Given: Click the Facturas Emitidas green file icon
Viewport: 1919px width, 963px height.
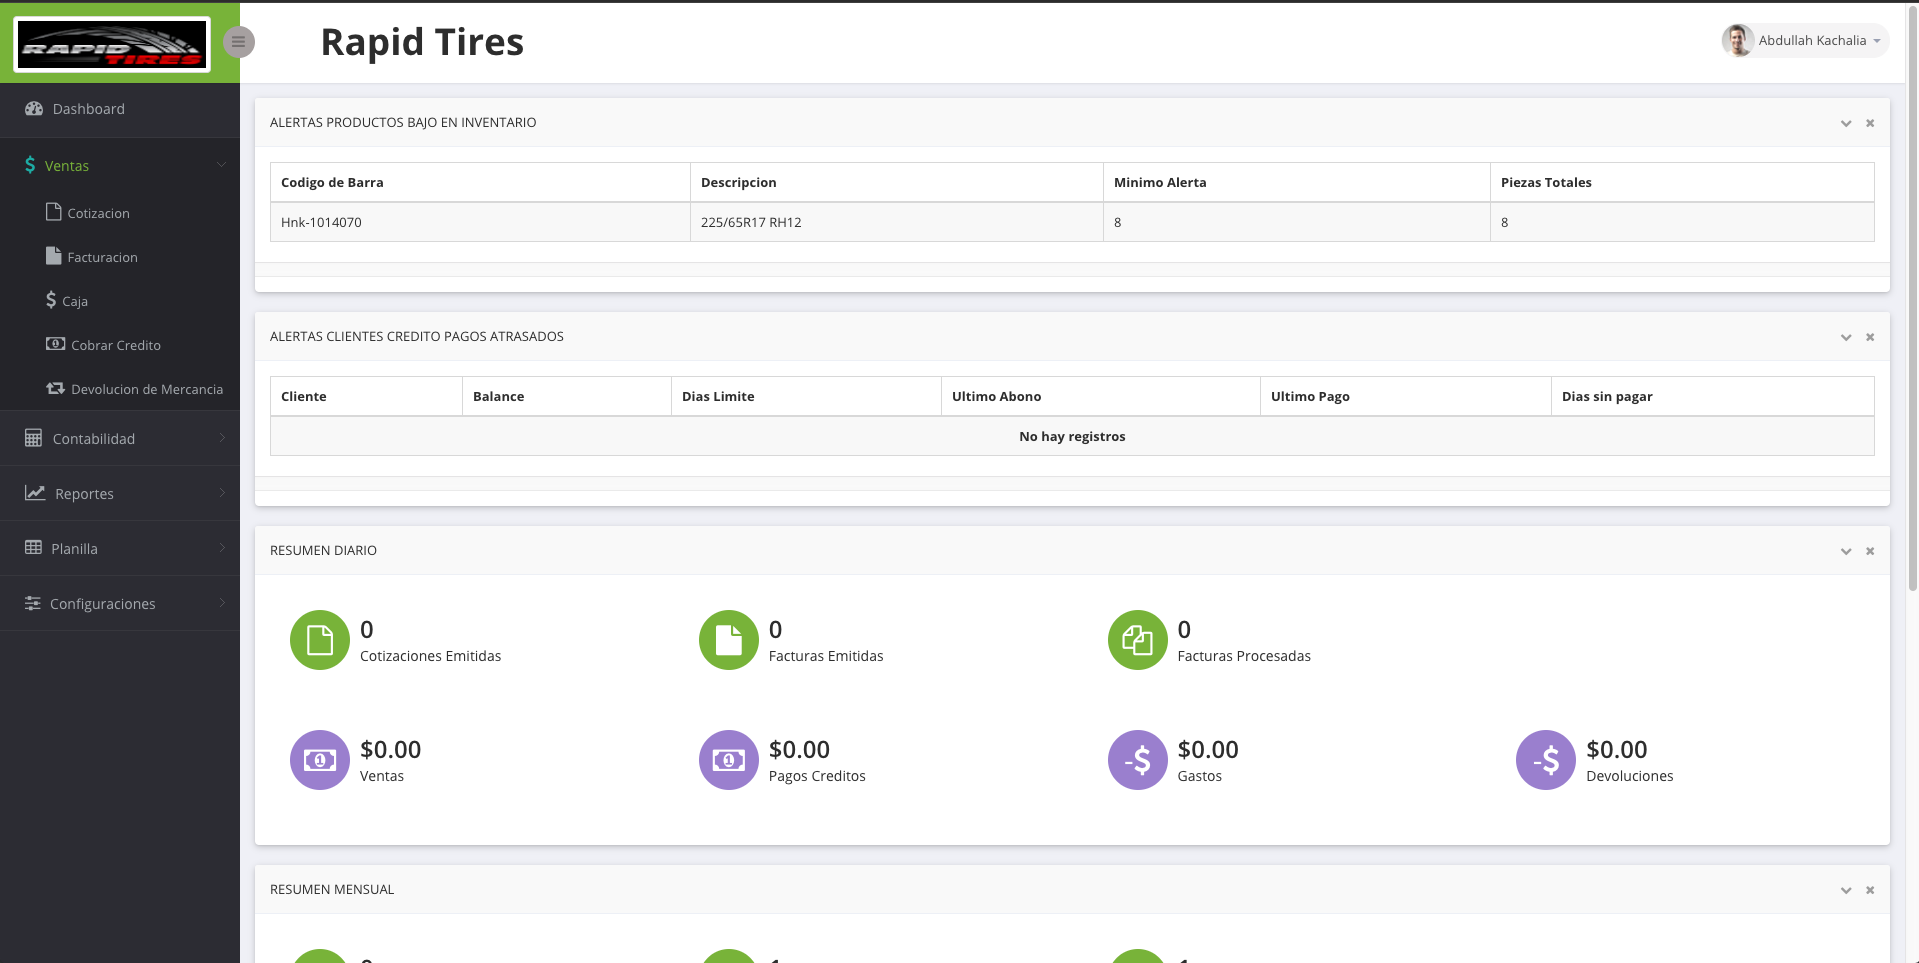Looking at the screenshot, I should click(728, 640).
